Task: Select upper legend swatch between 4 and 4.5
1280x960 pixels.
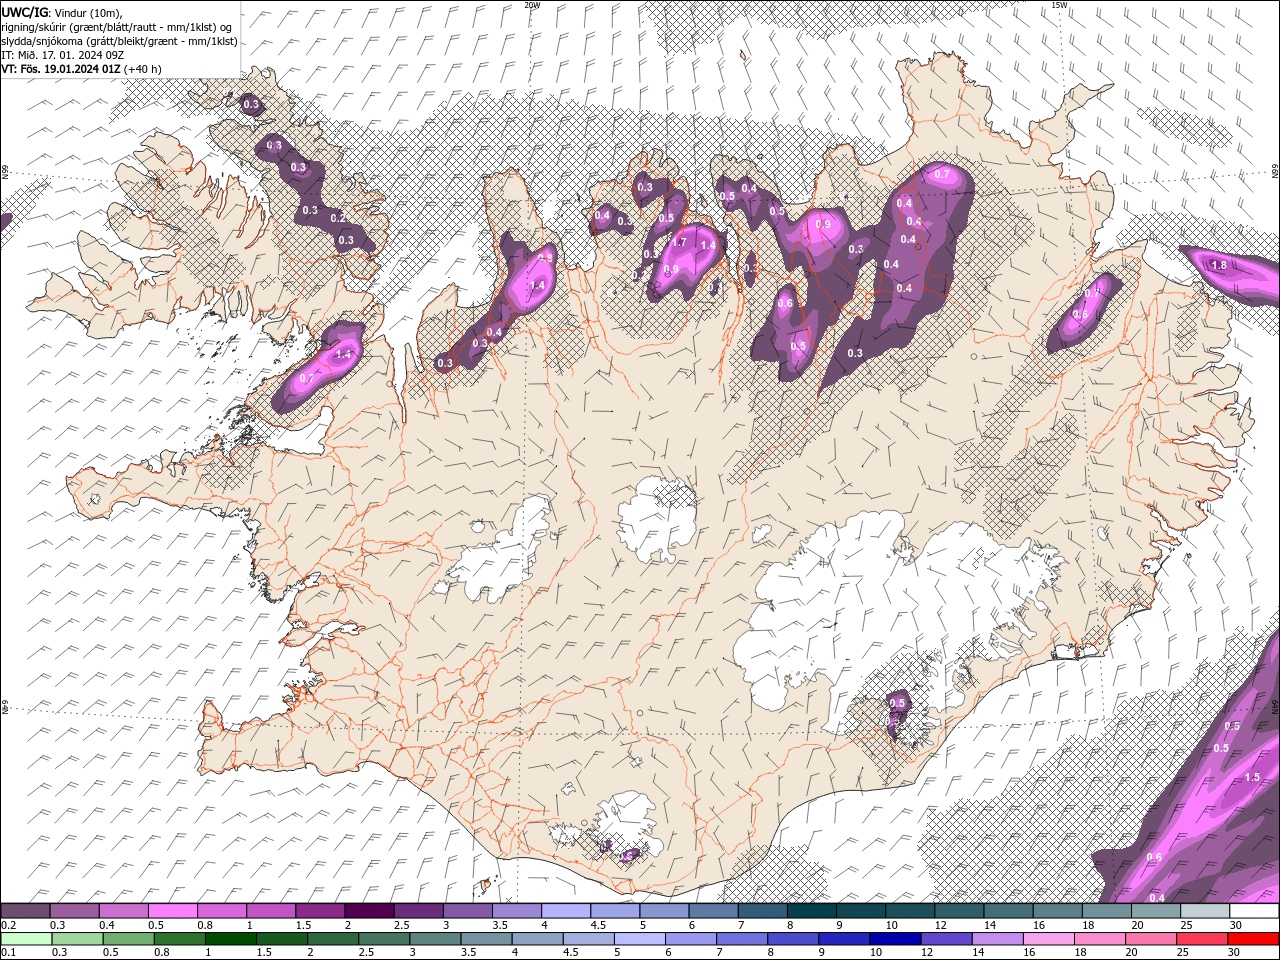Action: 566,911
